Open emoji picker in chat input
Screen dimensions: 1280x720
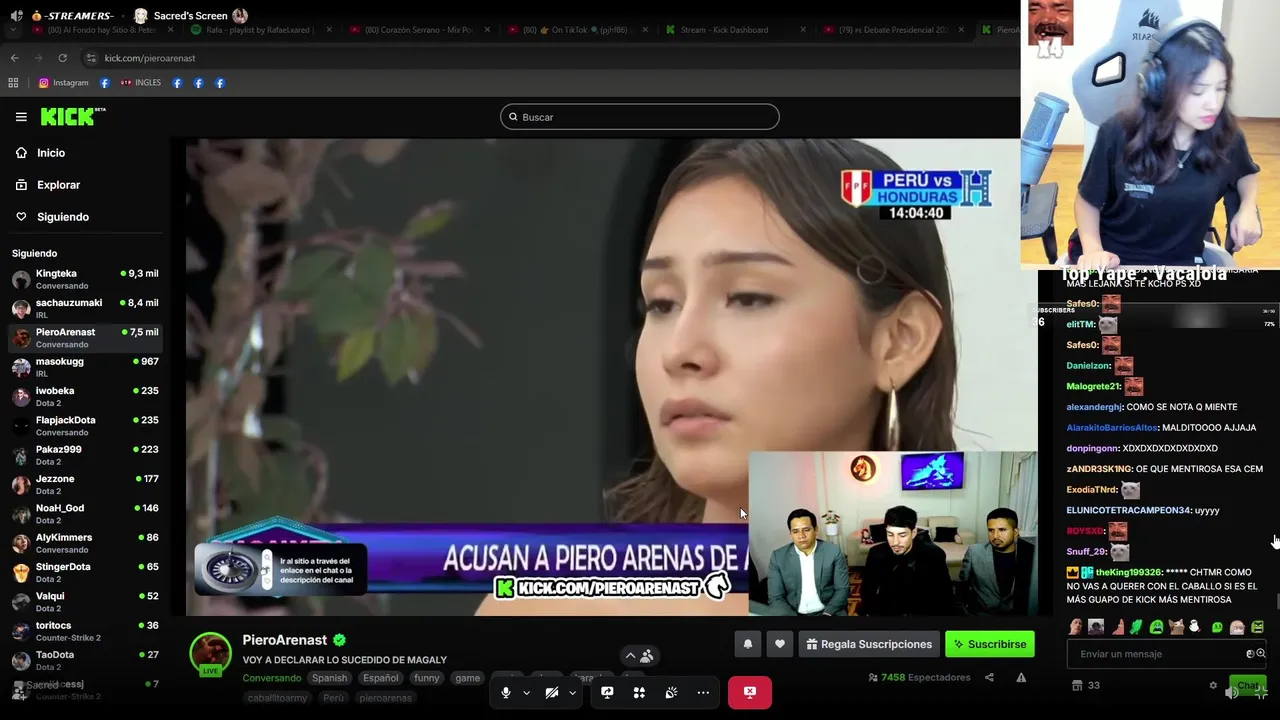coord(1250,654)
